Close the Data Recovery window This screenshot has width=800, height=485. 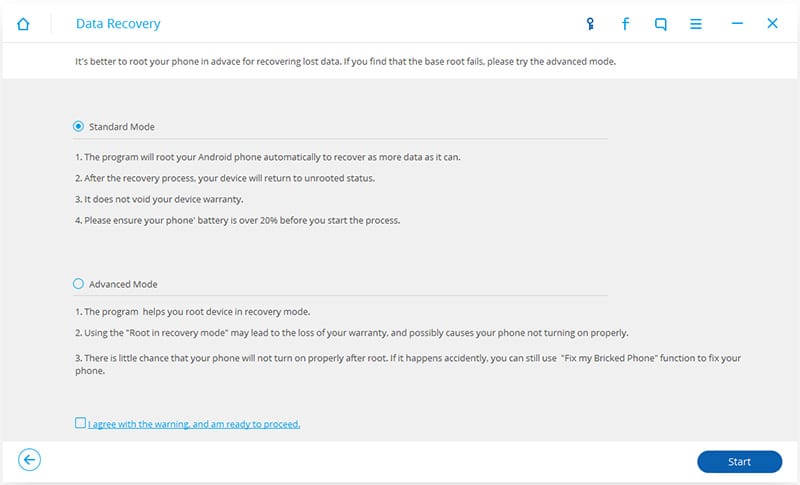point(772,24)
